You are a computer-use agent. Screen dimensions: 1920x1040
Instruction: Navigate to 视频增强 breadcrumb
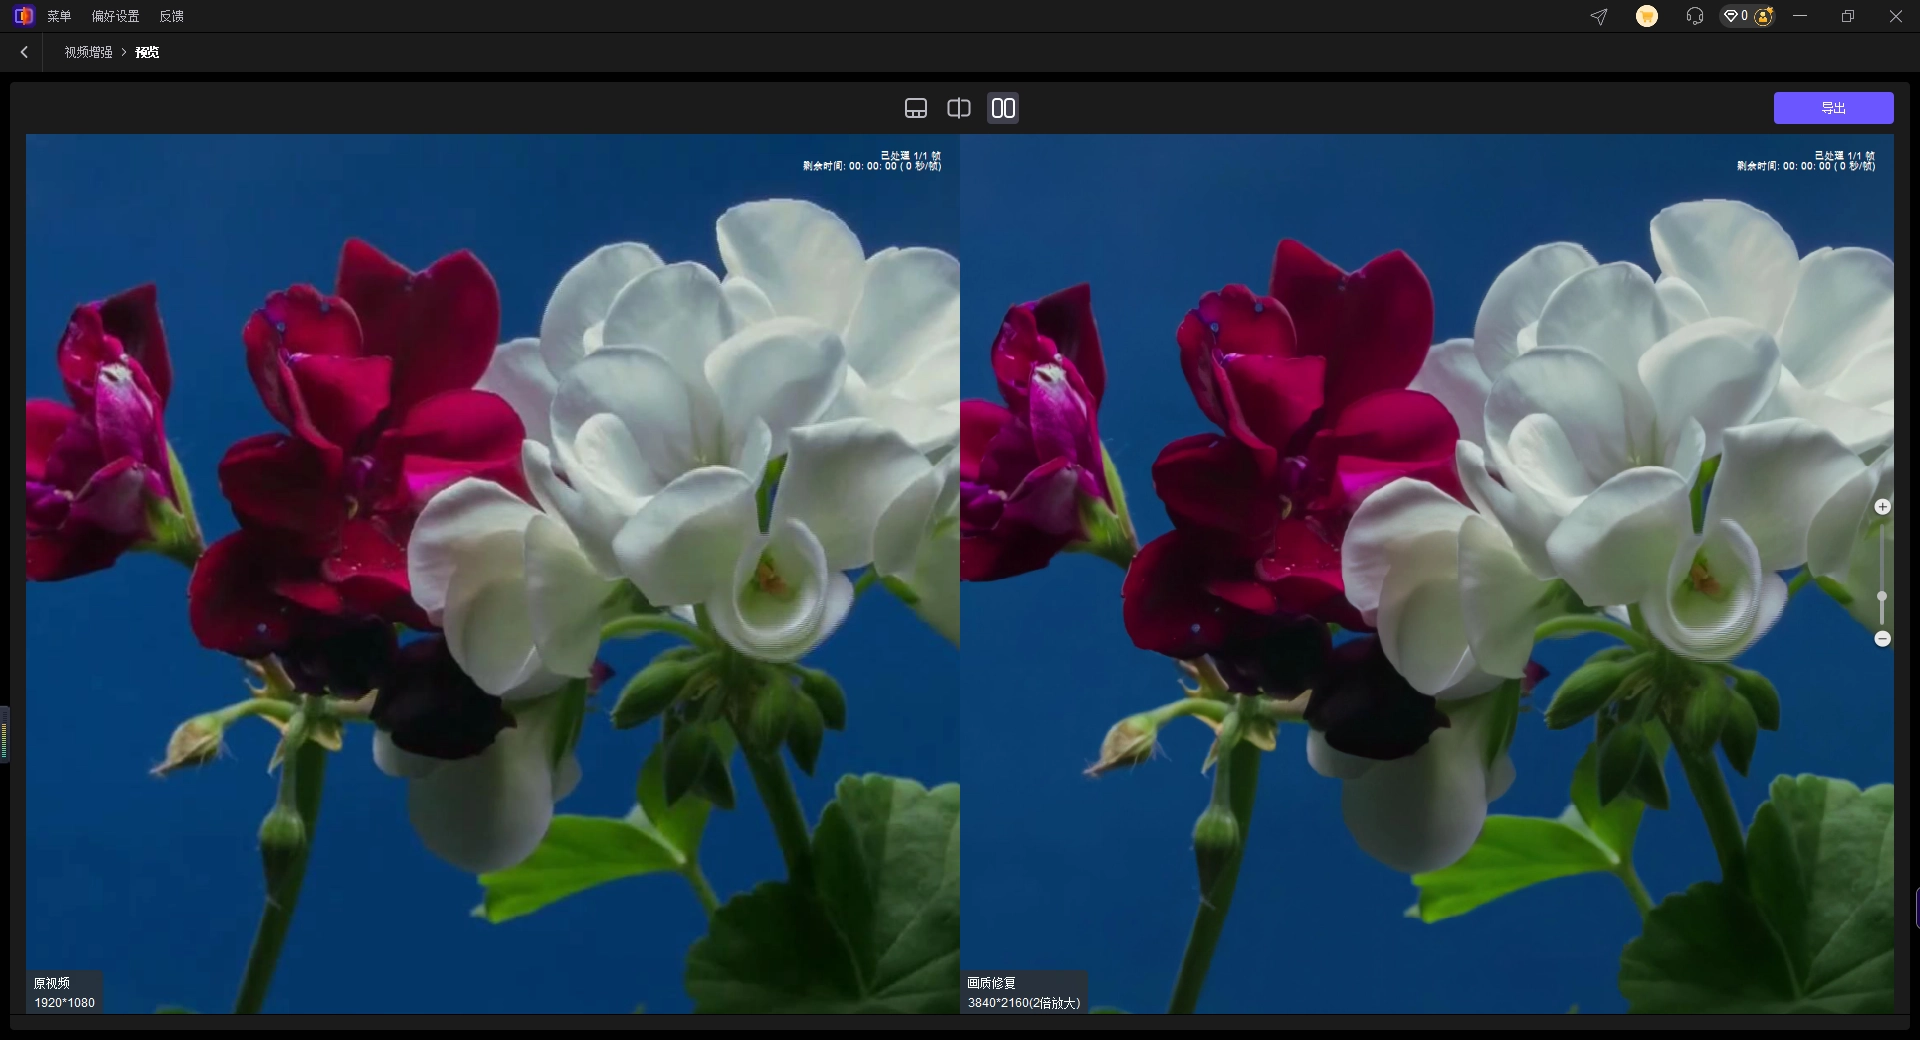[x=88, y=52]
